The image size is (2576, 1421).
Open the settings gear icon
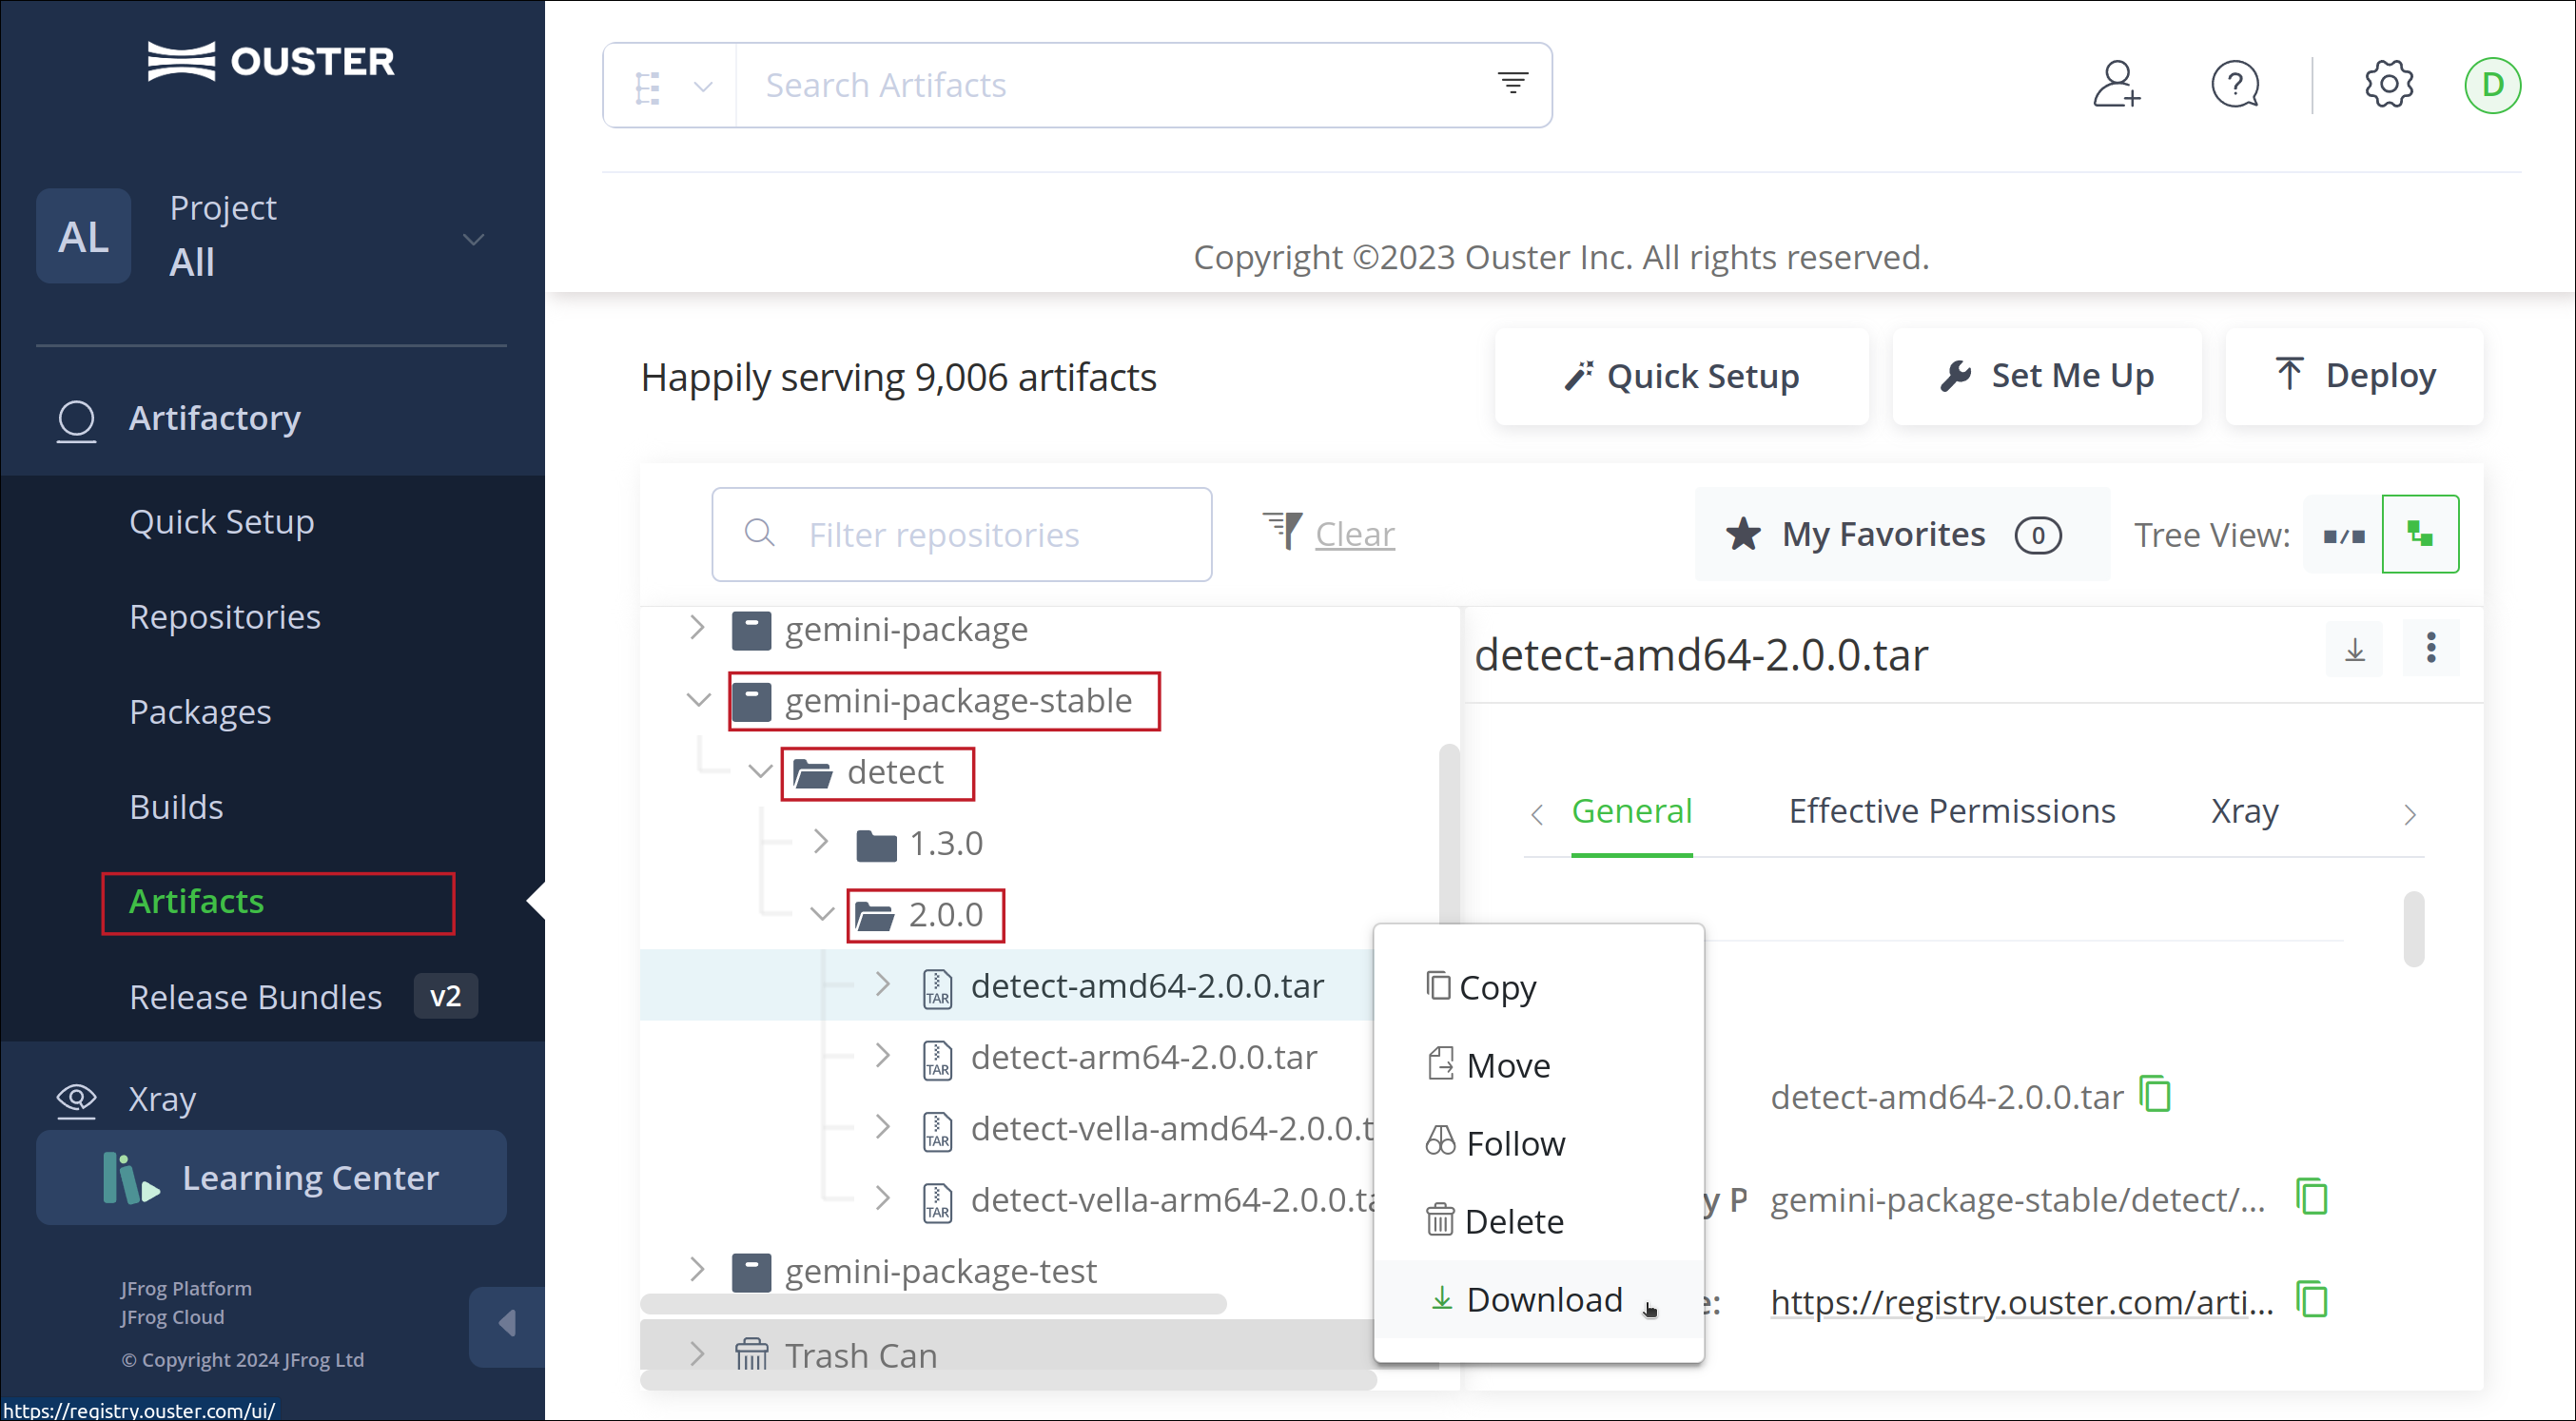point(2388,84)
